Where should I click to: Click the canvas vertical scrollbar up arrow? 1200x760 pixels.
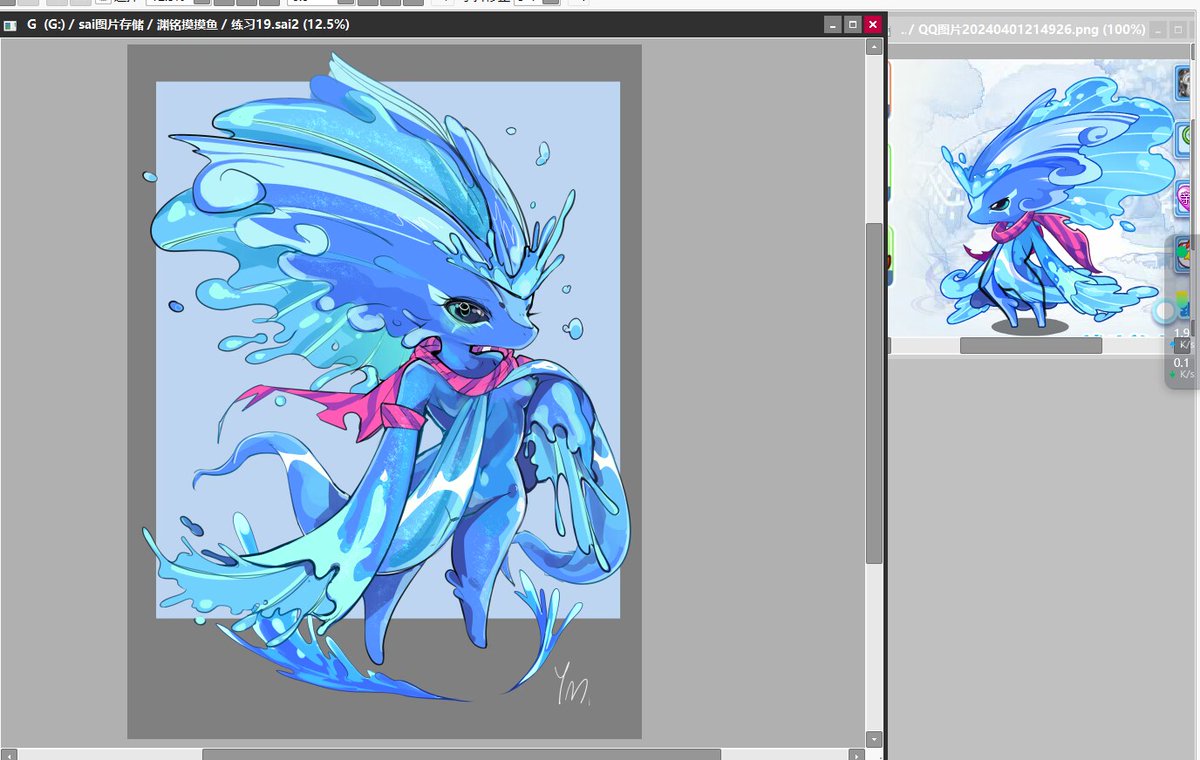point(874,46)
